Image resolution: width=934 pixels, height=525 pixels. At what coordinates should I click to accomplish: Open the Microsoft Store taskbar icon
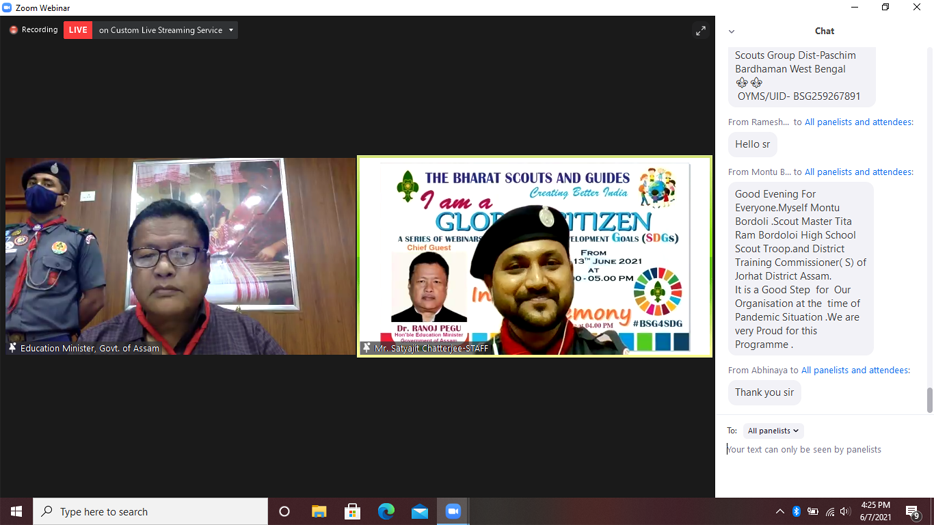pyautogui.click(x=352, y=511)
